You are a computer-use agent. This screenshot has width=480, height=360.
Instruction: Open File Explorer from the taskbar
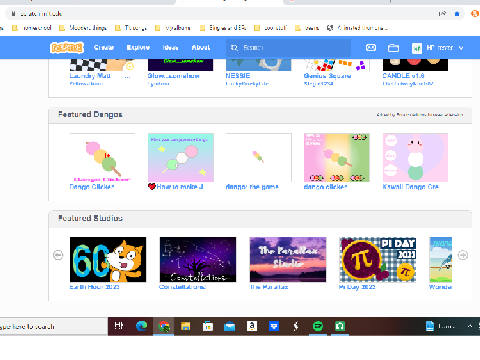coord(185,326)
